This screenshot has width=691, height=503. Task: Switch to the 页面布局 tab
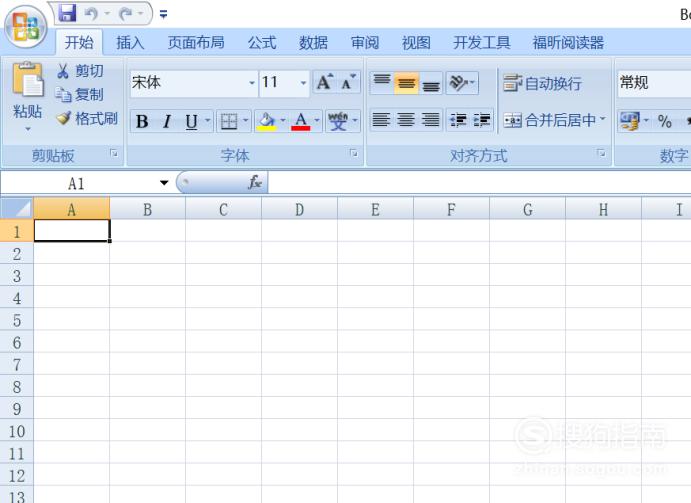coord(196,43)
